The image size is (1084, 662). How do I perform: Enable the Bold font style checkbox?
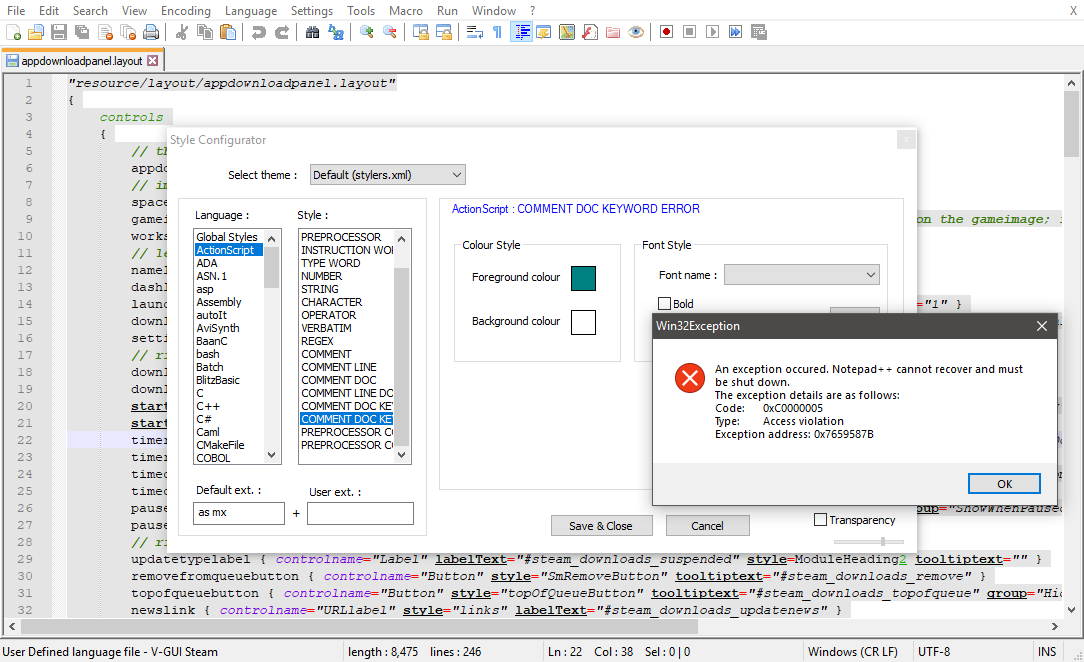[x=665, y=303]
